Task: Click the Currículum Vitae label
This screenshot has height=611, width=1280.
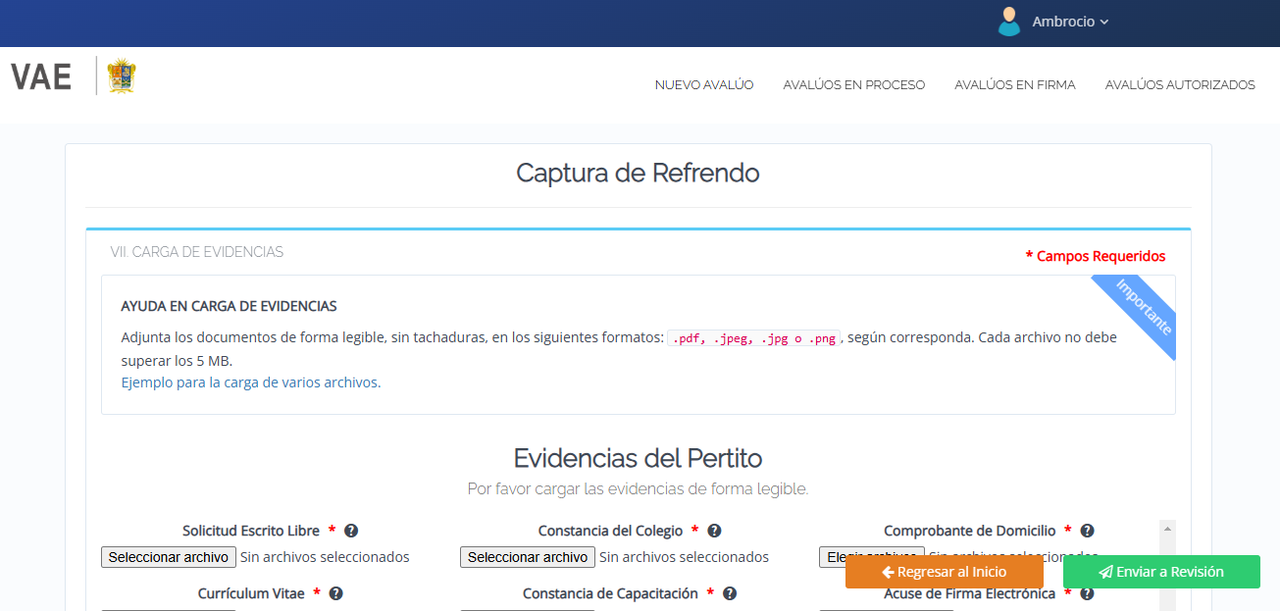Action: (251, 593)
